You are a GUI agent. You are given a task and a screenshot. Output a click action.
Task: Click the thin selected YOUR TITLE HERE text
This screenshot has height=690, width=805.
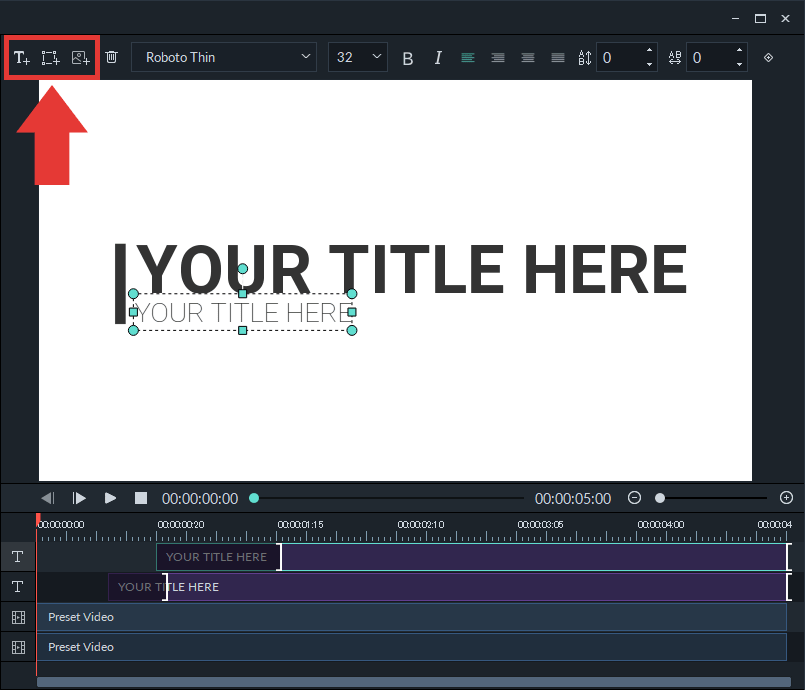243,313
